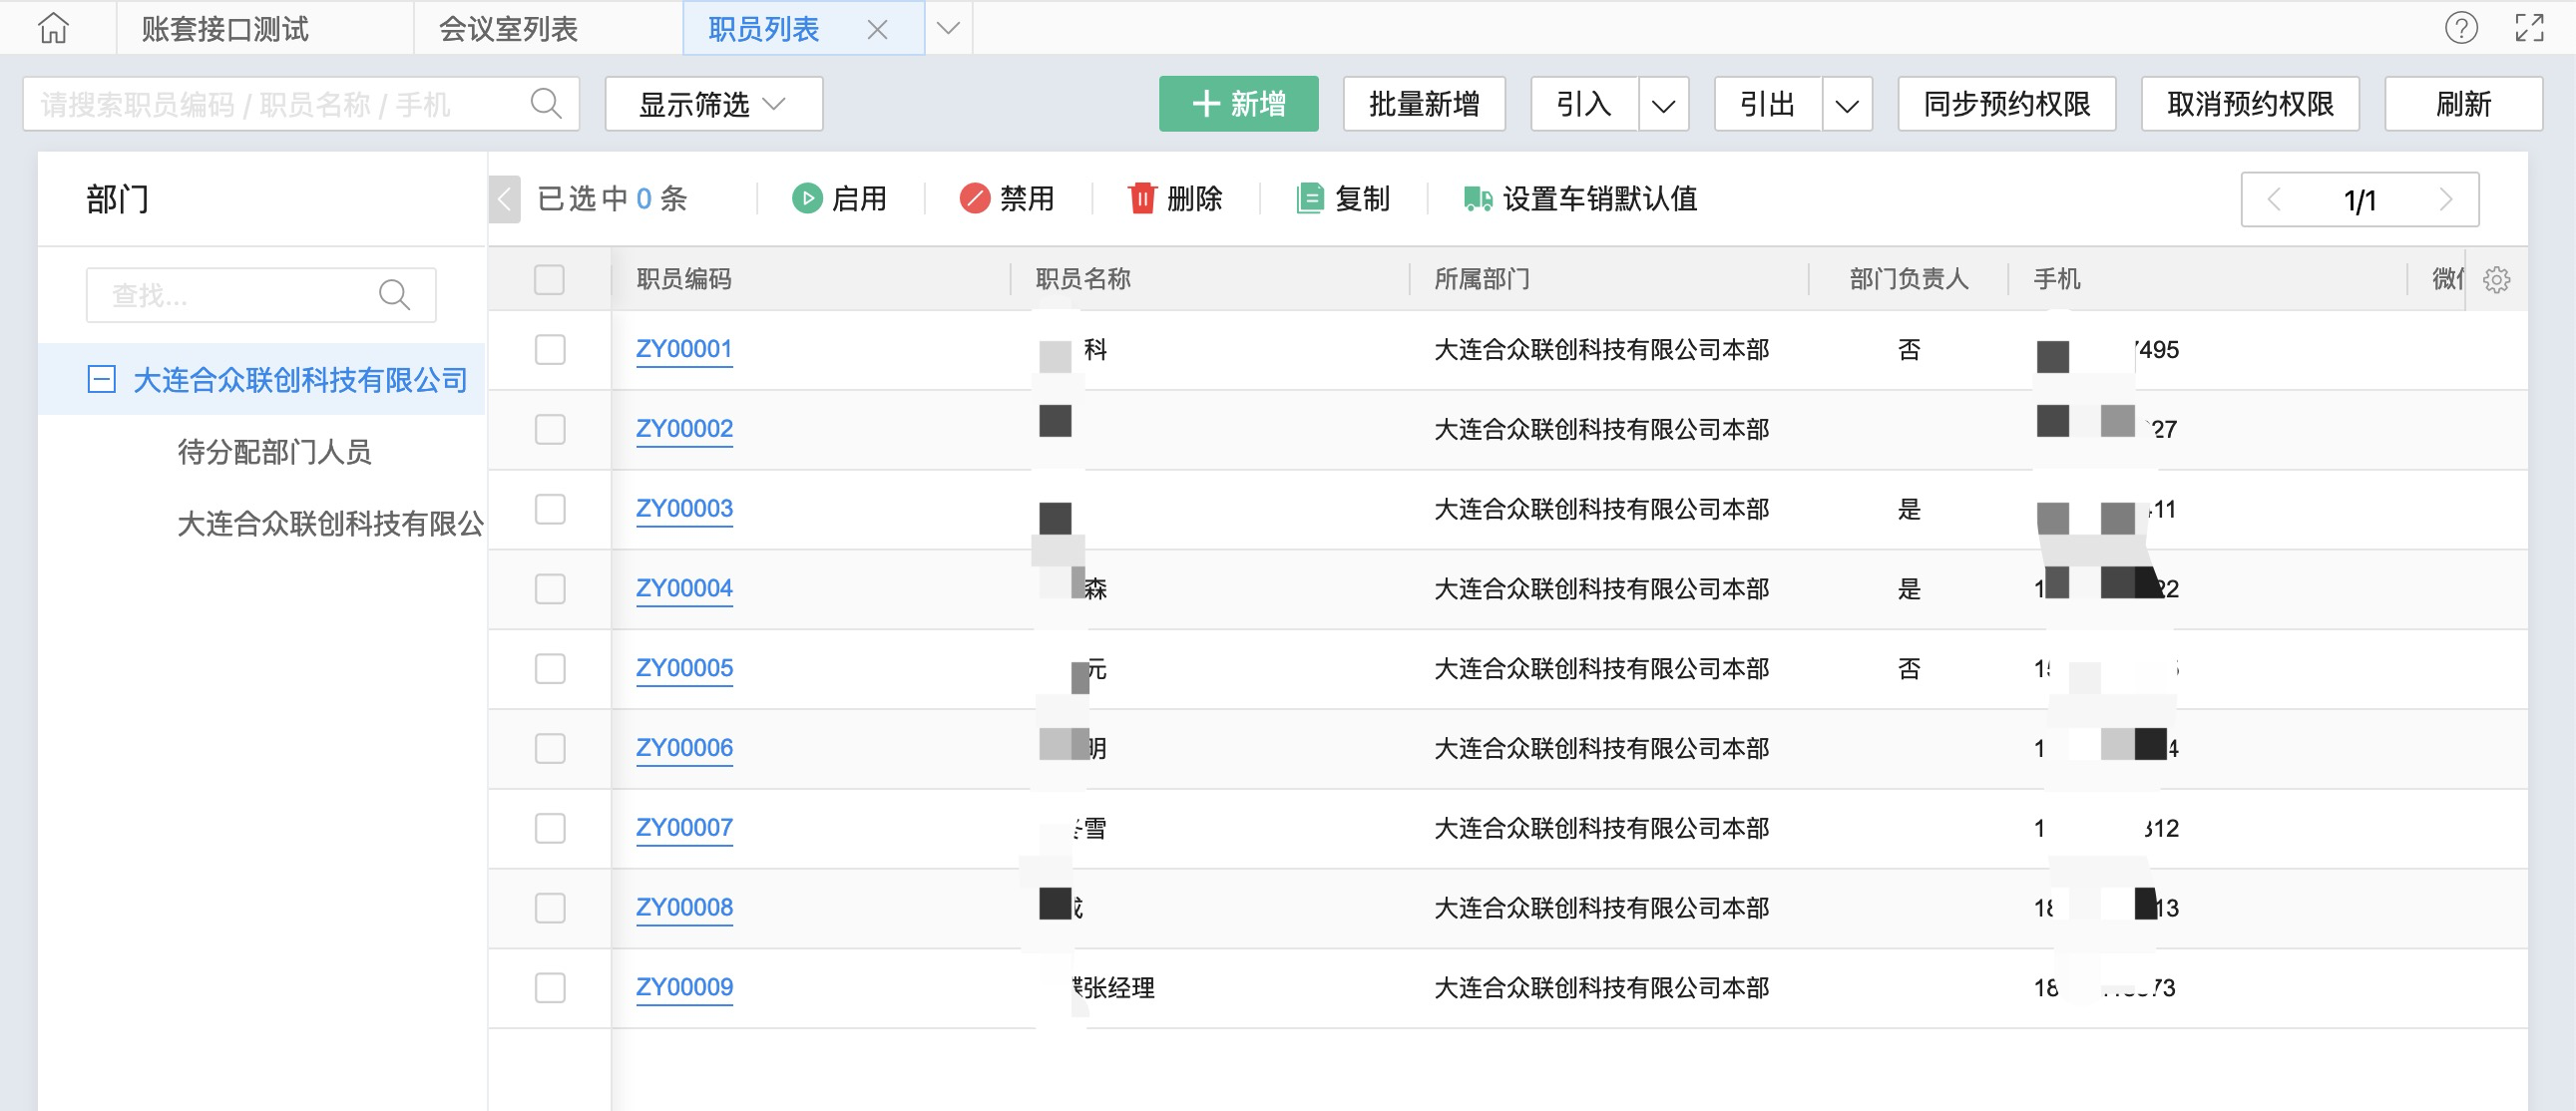Click the search magnifier in employee search
Image resolution: width=2576 pixels, height=1111 pixels.
pyautogui.click(x=546, y=104)
